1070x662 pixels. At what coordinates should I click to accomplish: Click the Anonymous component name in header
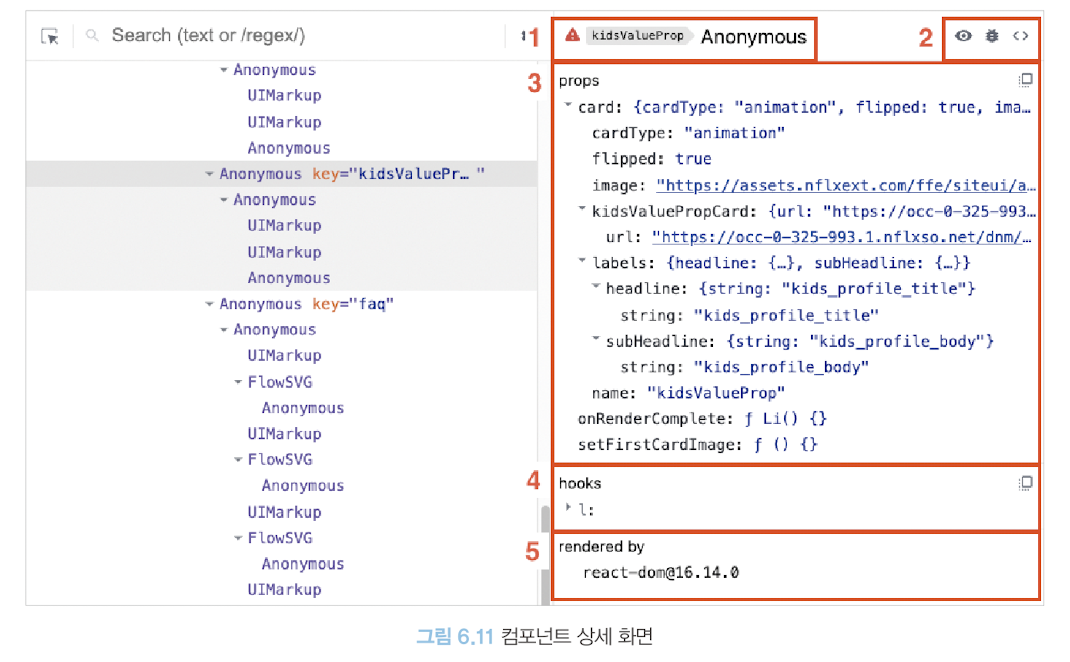coord(753,37)
